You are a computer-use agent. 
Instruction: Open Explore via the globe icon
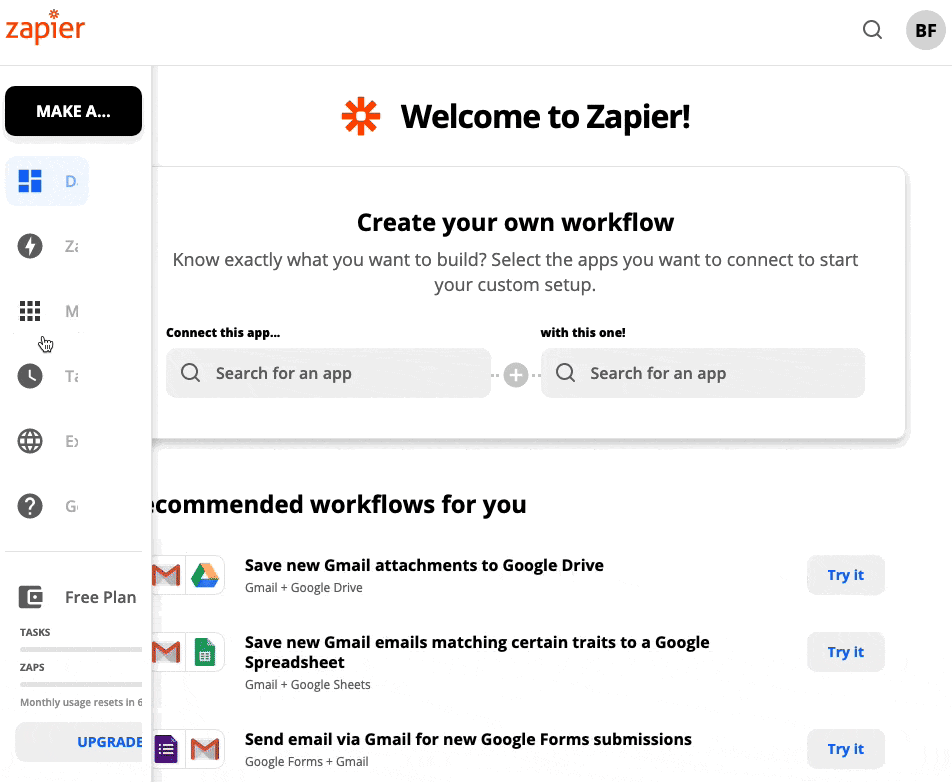31,441
